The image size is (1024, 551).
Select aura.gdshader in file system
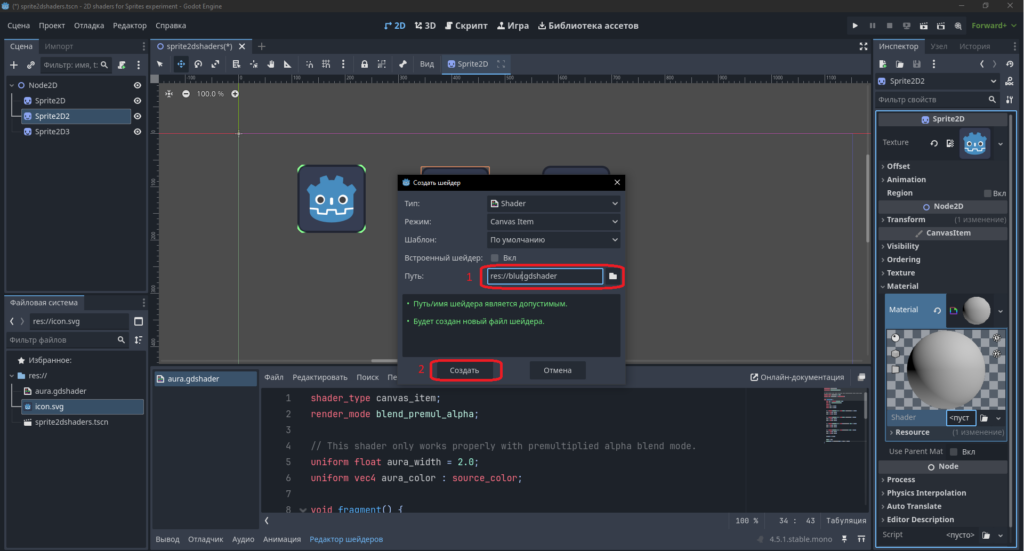pyautogui.click(x=60, y=391)
